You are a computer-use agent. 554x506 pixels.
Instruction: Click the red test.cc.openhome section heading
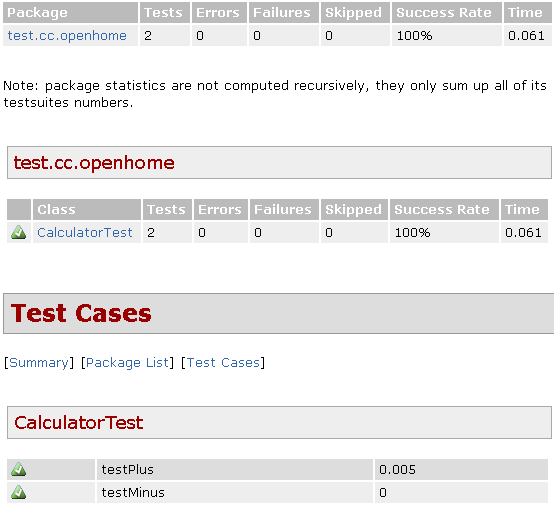coord(94,163)
